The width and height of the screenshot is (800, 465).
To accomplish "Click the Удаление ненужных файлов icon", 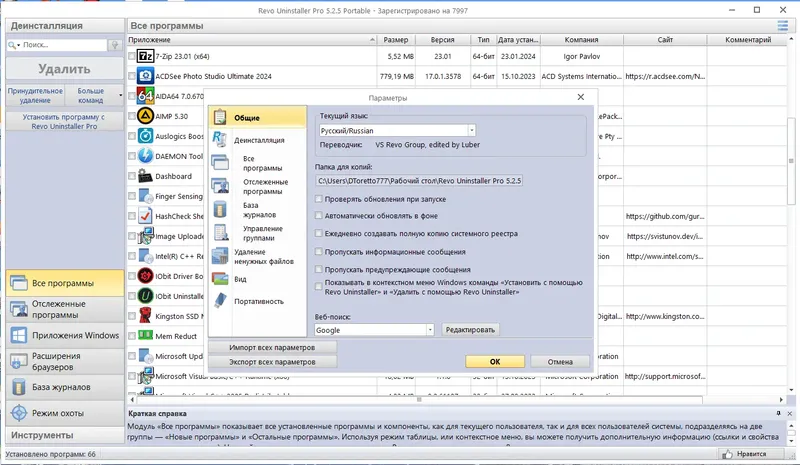I will pyautogui.click(x=220, y=256).
